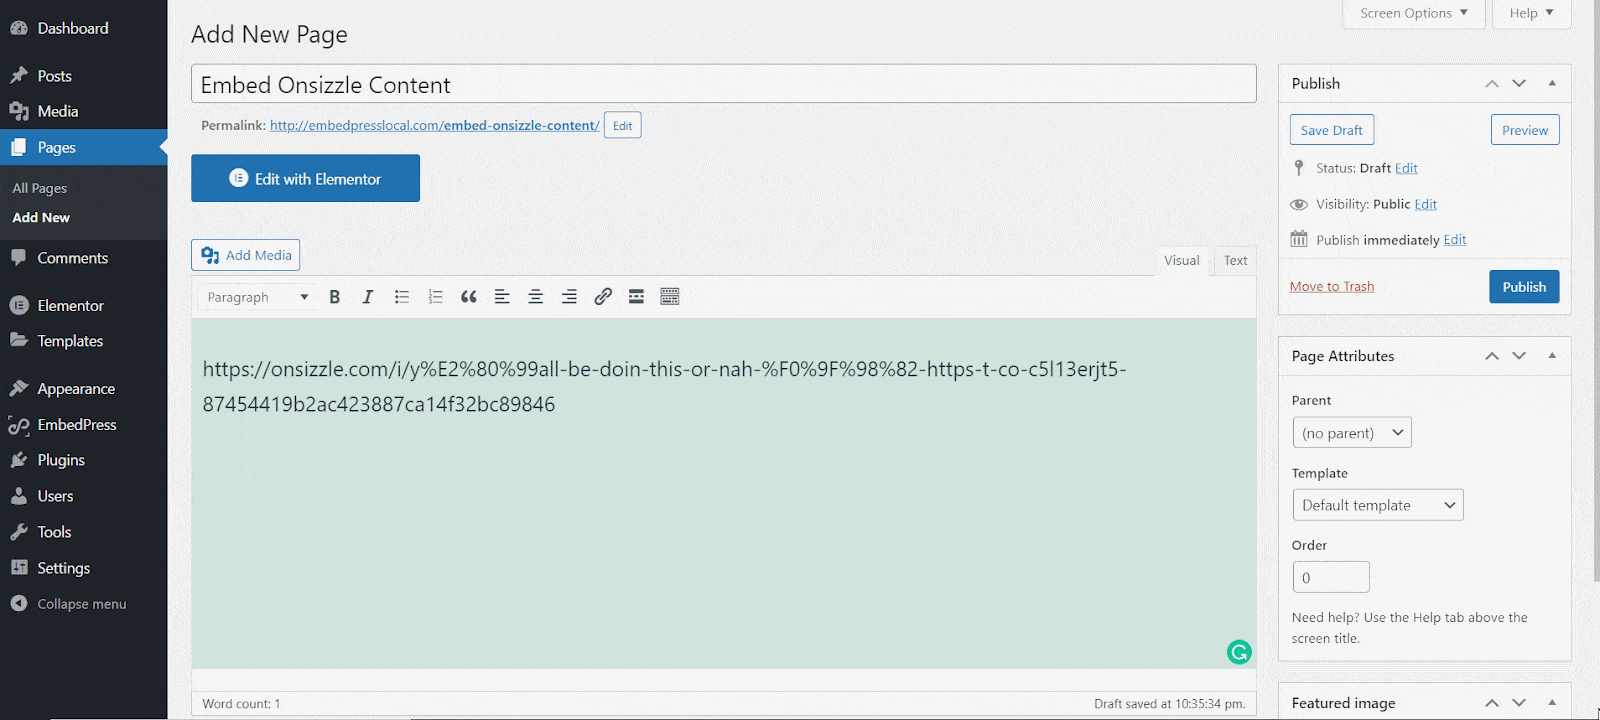Go to All Pages submenu

coord(40,188)
